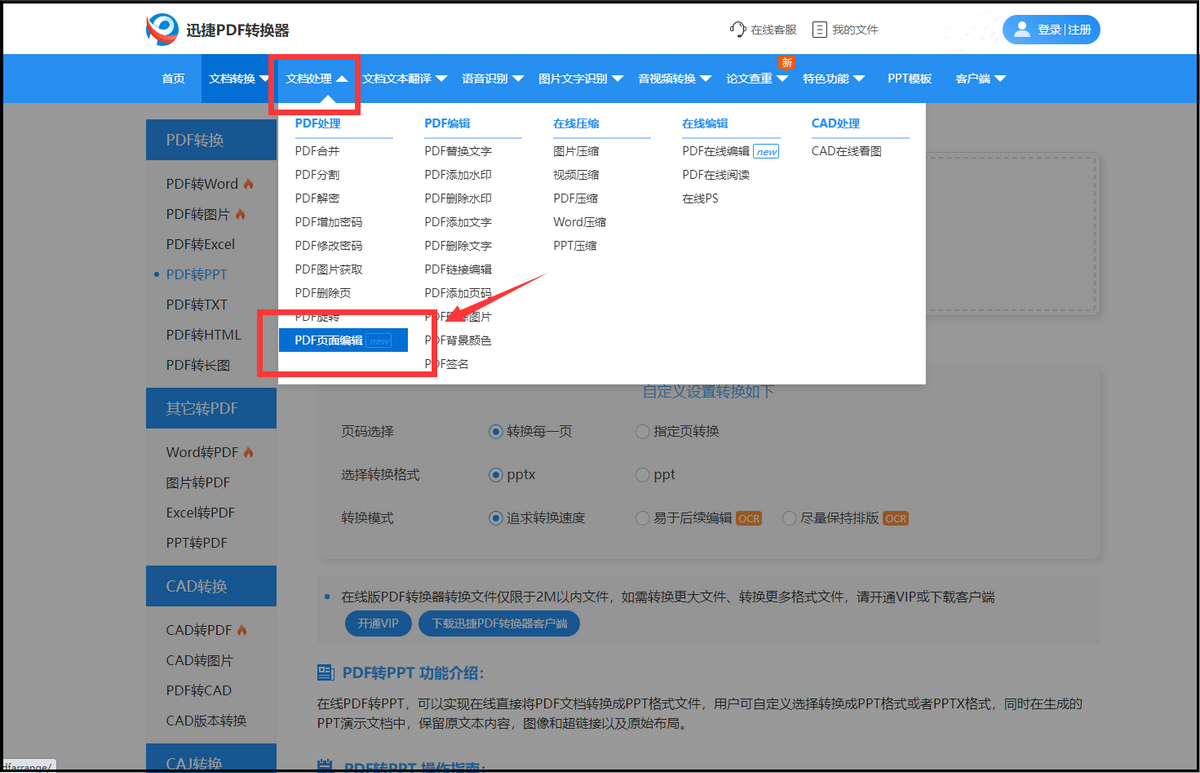Click the 我的文件 document icon
This screenshot has width=1200, height=773.
820,29
